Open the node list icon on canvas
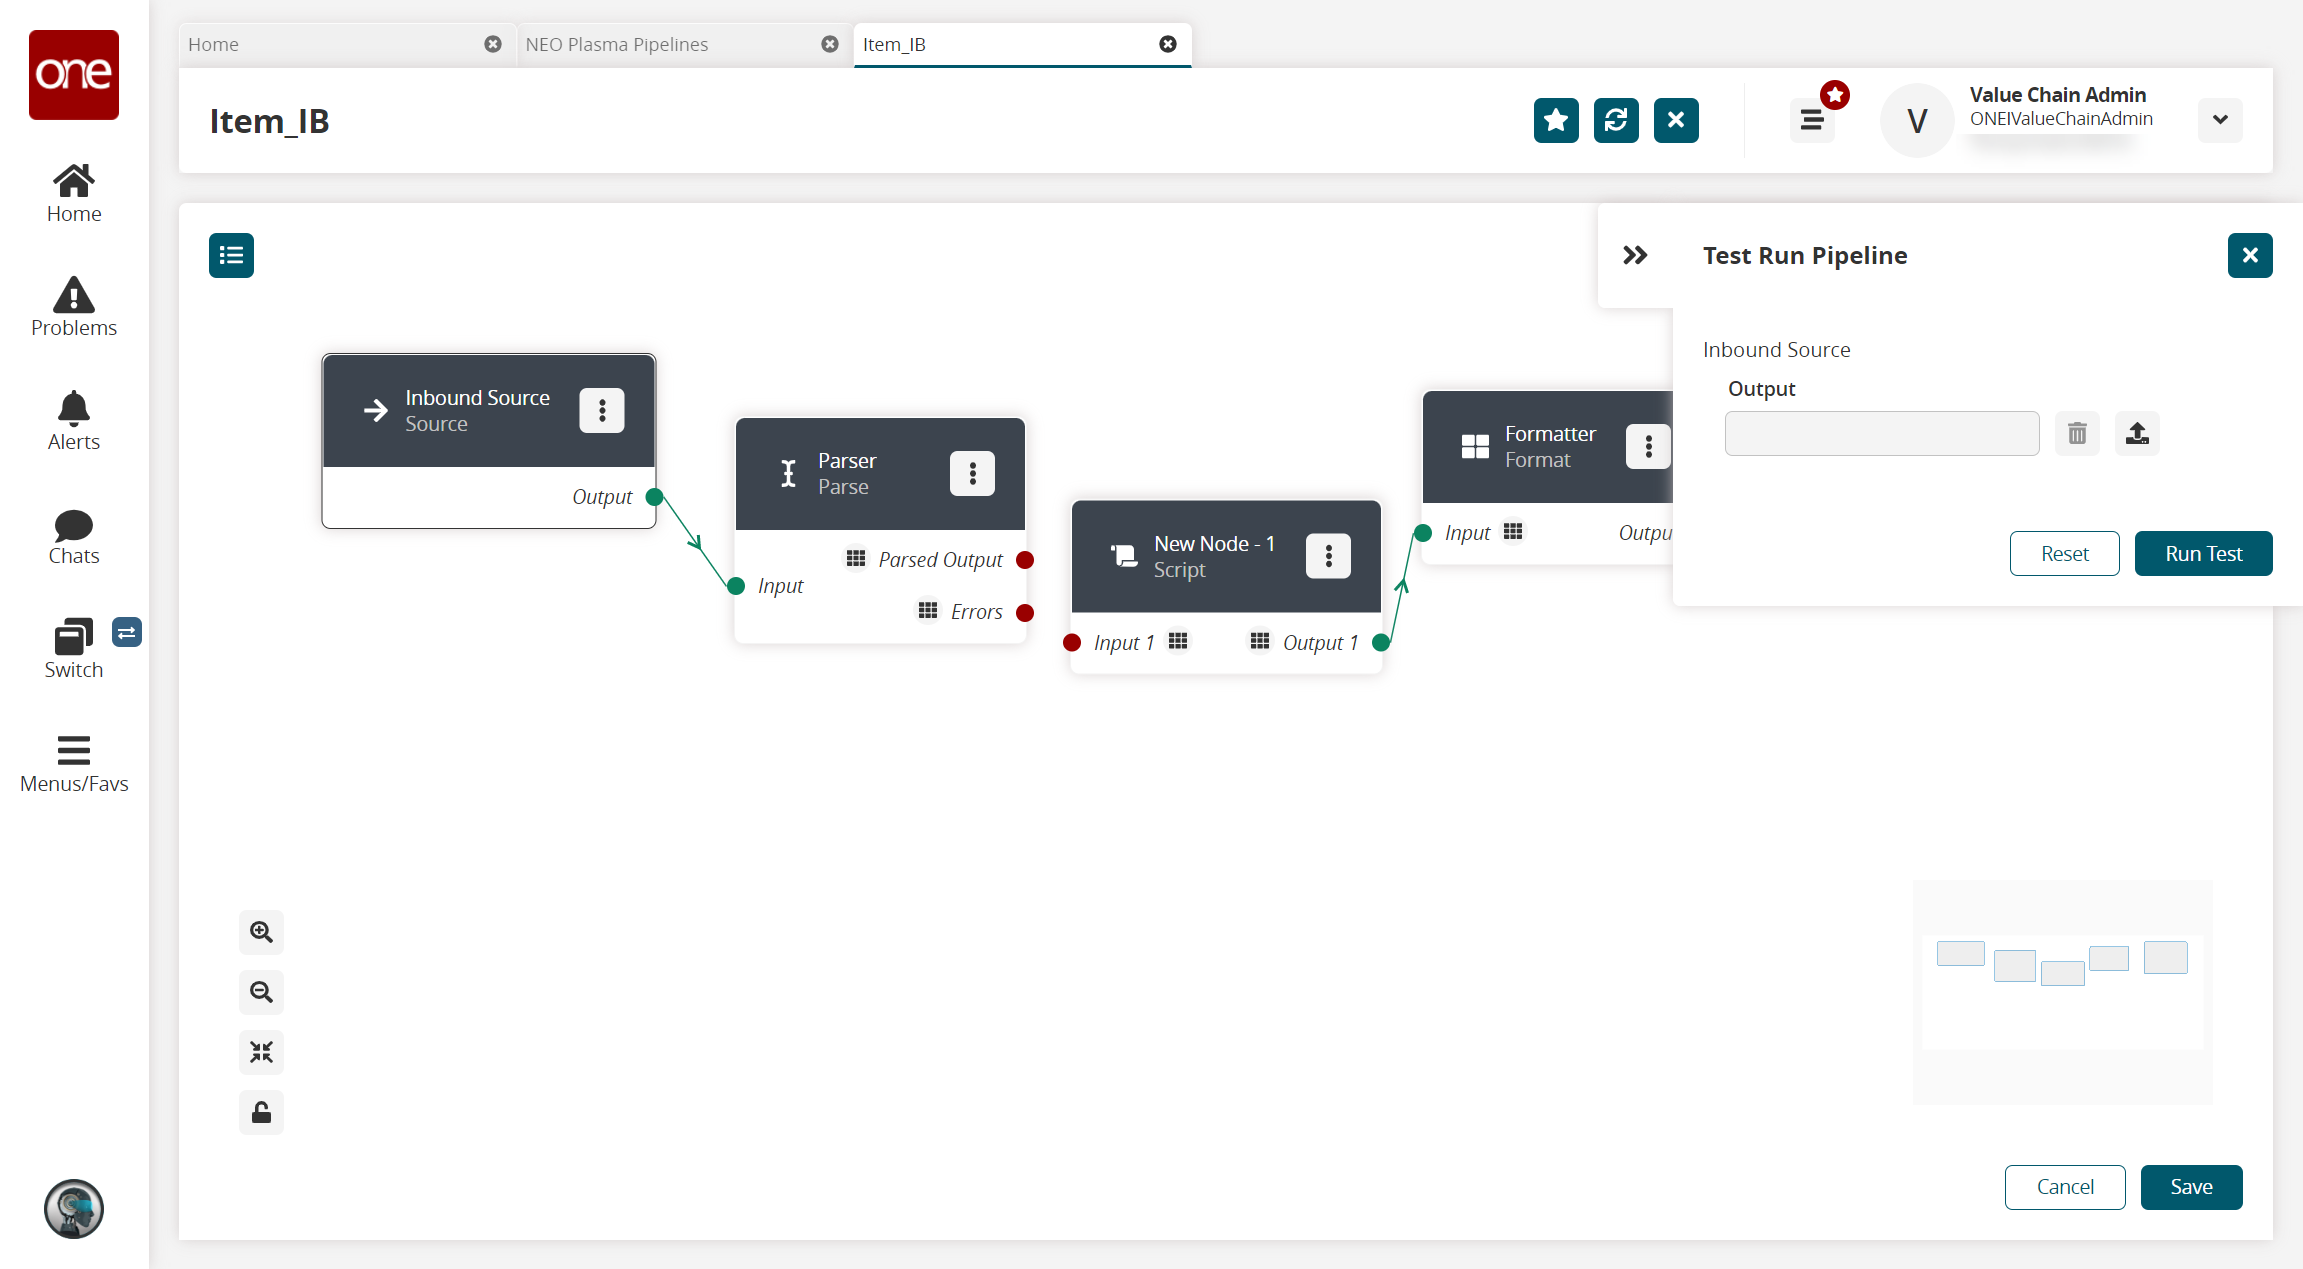 coord(231,255)
